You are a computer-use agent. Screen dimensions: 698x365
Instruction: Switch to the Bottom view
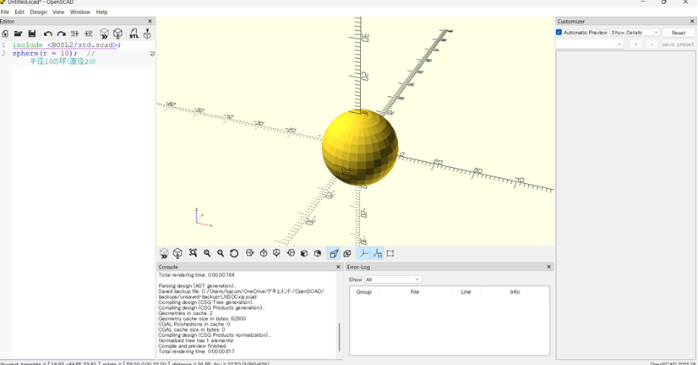277,253
